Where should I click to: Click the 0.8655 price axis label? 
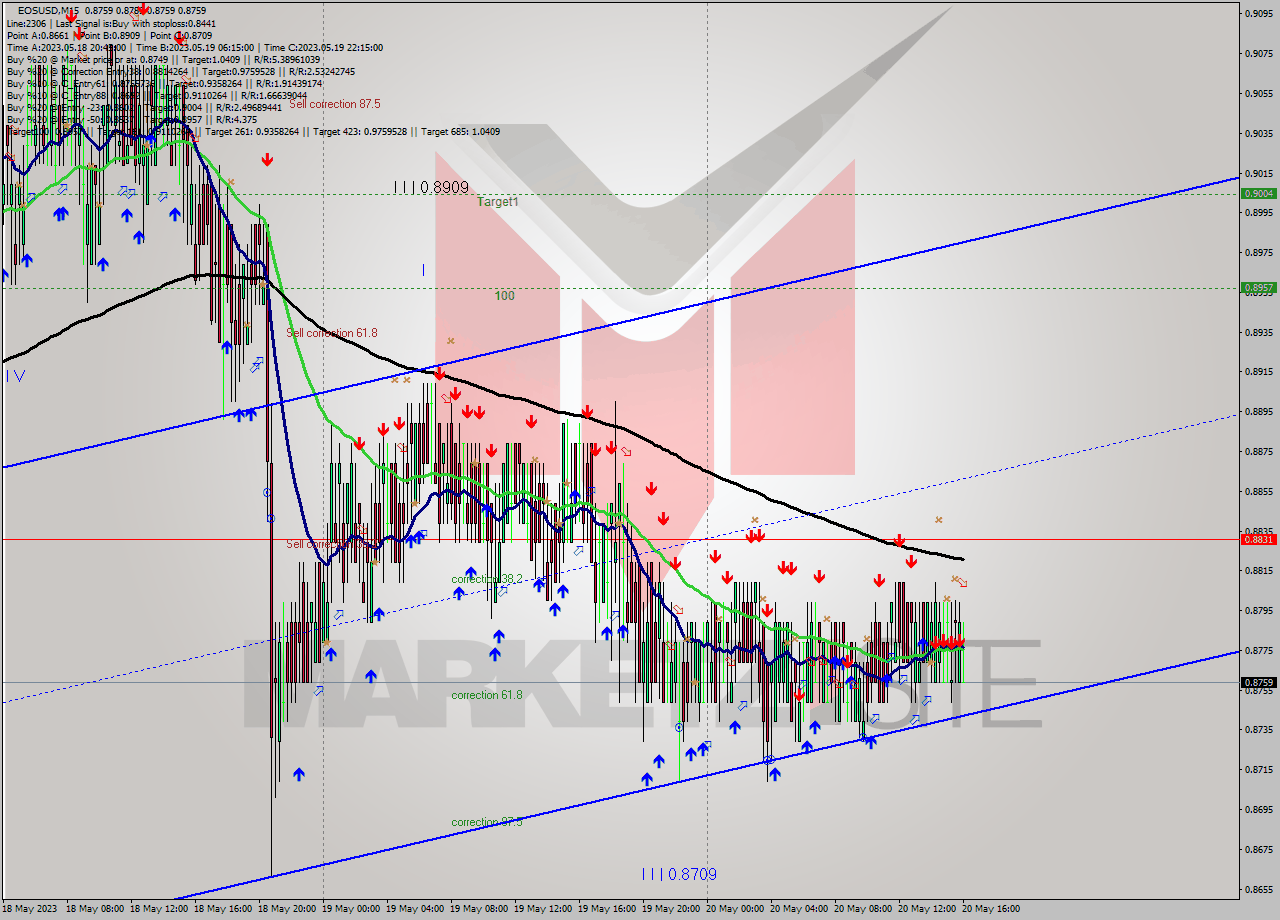(1258, 889)
